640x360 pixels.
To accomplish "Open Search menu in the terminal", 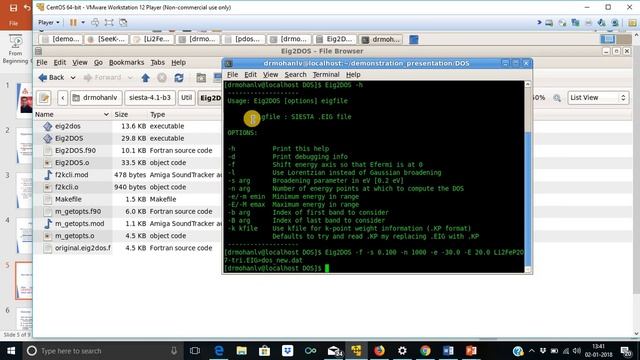I will [x=296, y=75].
